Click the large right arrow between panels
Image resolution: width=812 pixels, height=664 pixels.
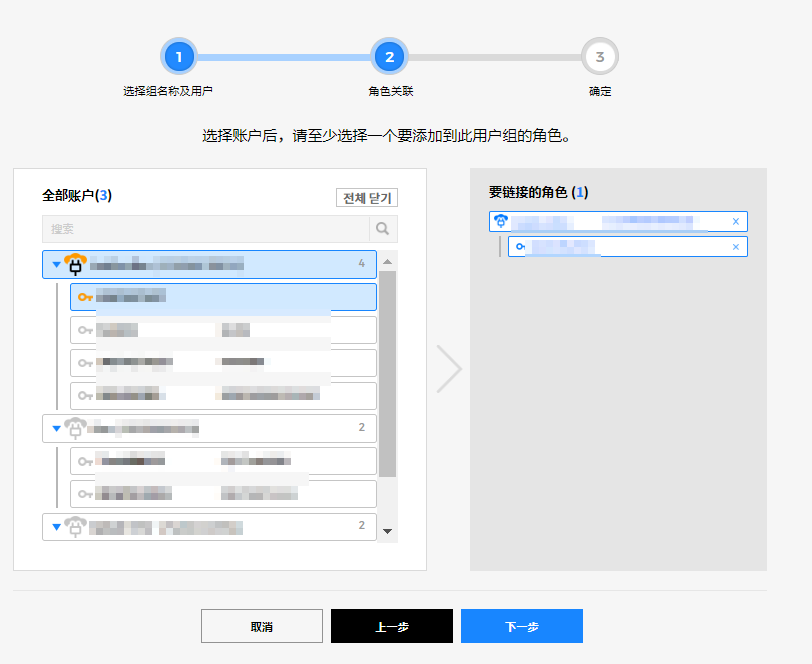pyautogui.click(x=448, y=369)
